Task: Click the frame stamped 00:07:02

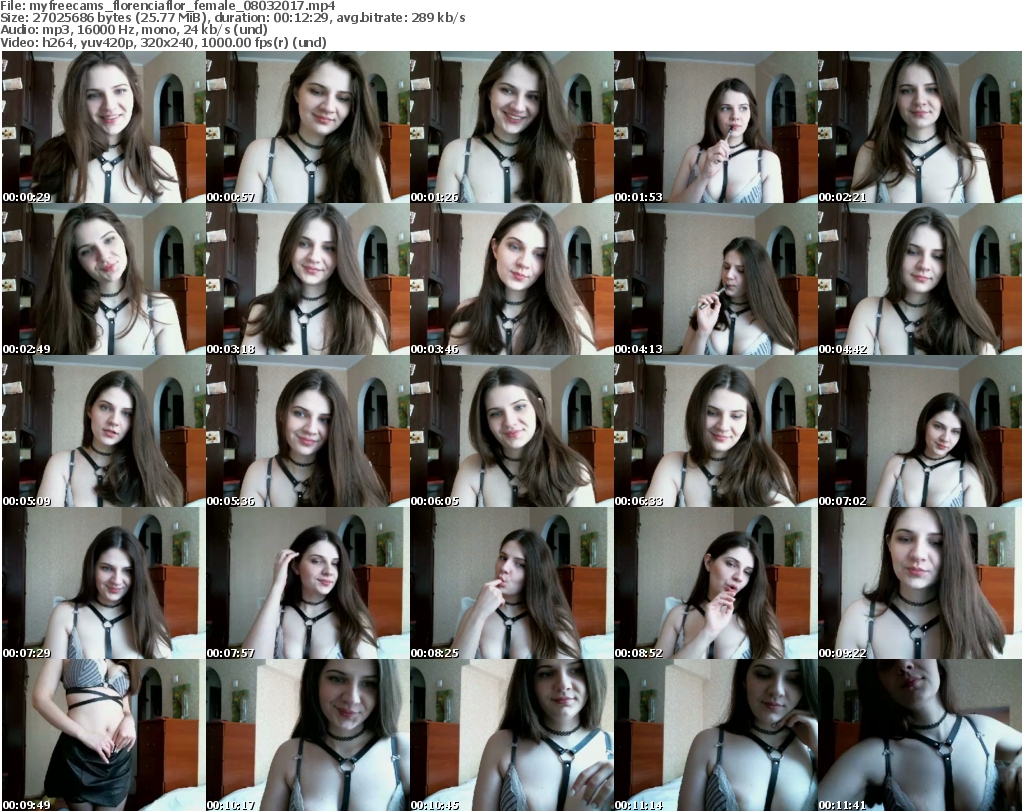Action: [920, 432]
